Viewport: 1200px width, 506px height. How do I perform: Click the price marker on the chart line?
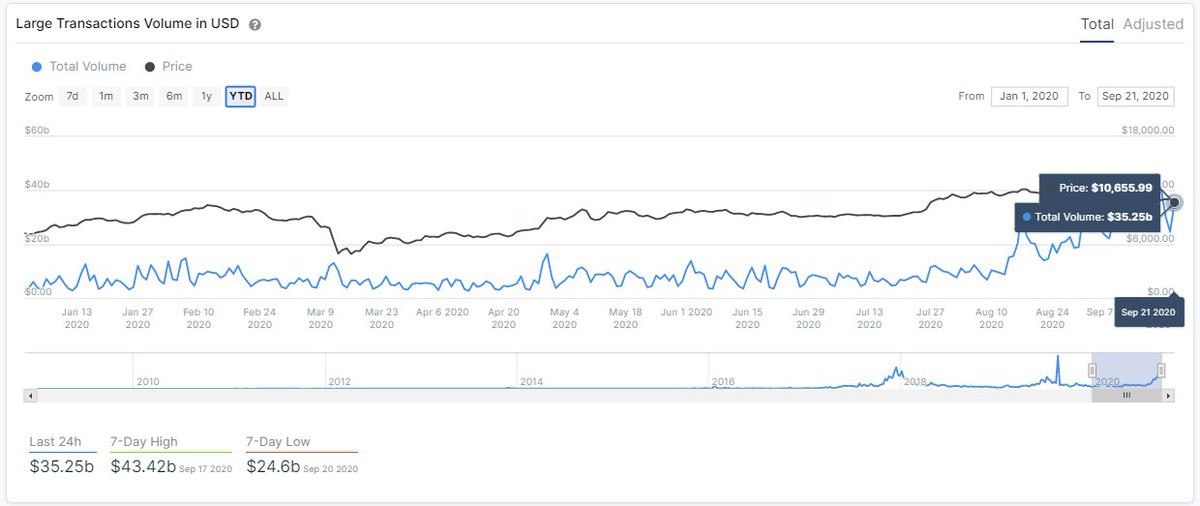coord(1175,203)
